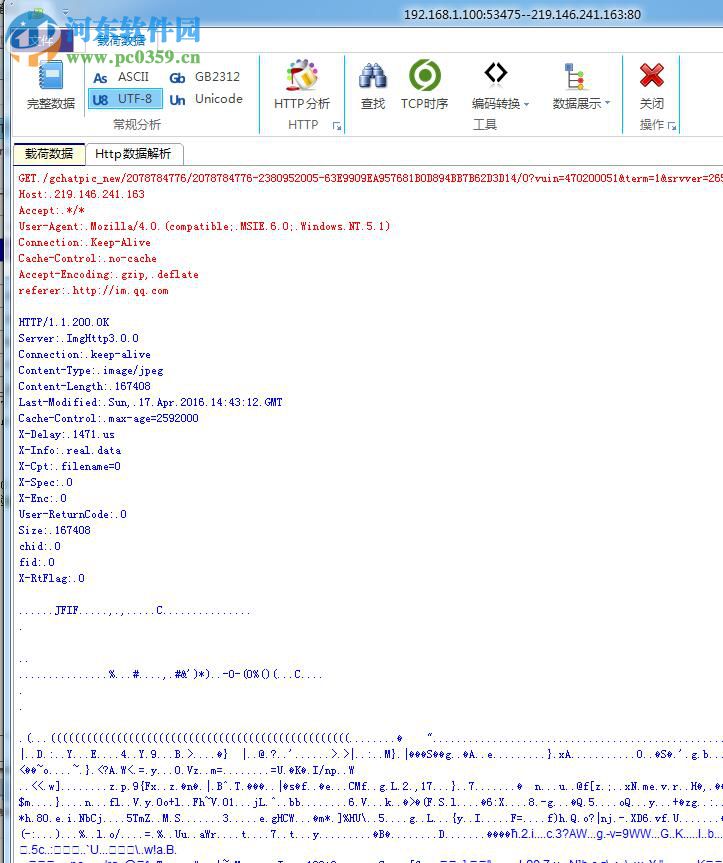Switch encoding to GB2312
Screen dimensions: 723x863
pos(204,77)
